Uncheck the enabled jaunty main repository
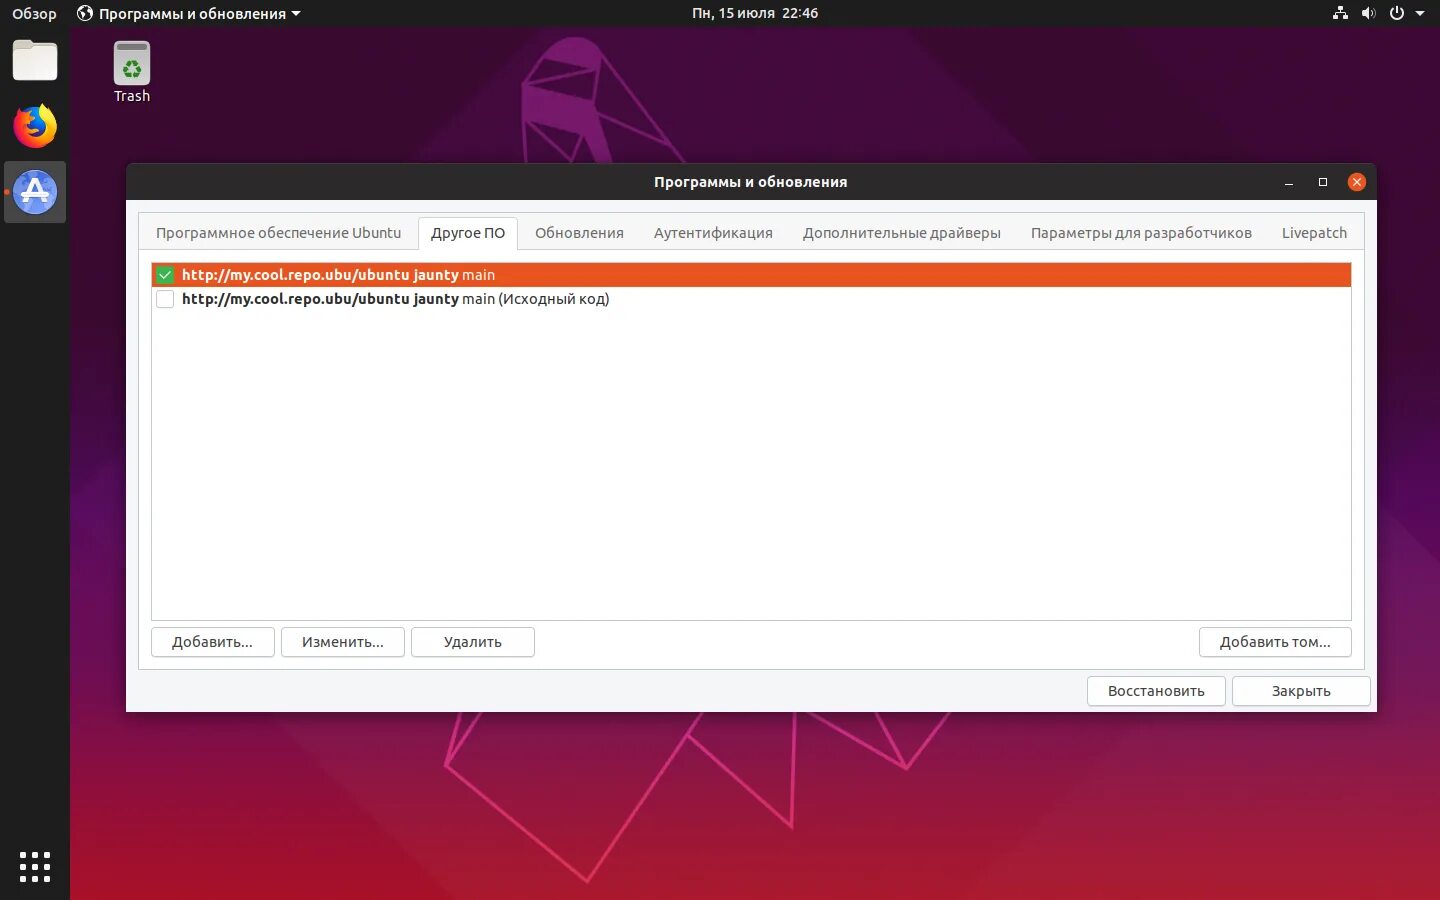Viewport: 1440px width, 900px height. [x=165, y=275]
